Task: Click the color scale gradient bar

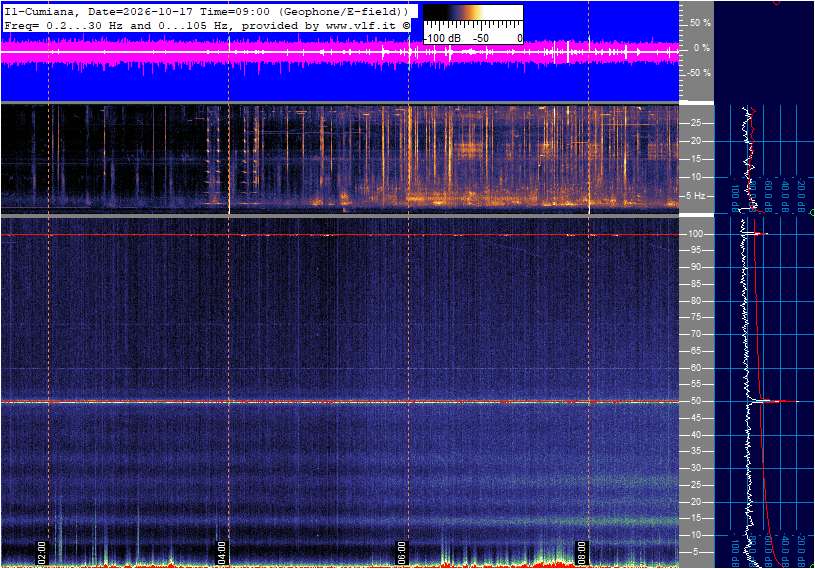Action: coord(473,12)
